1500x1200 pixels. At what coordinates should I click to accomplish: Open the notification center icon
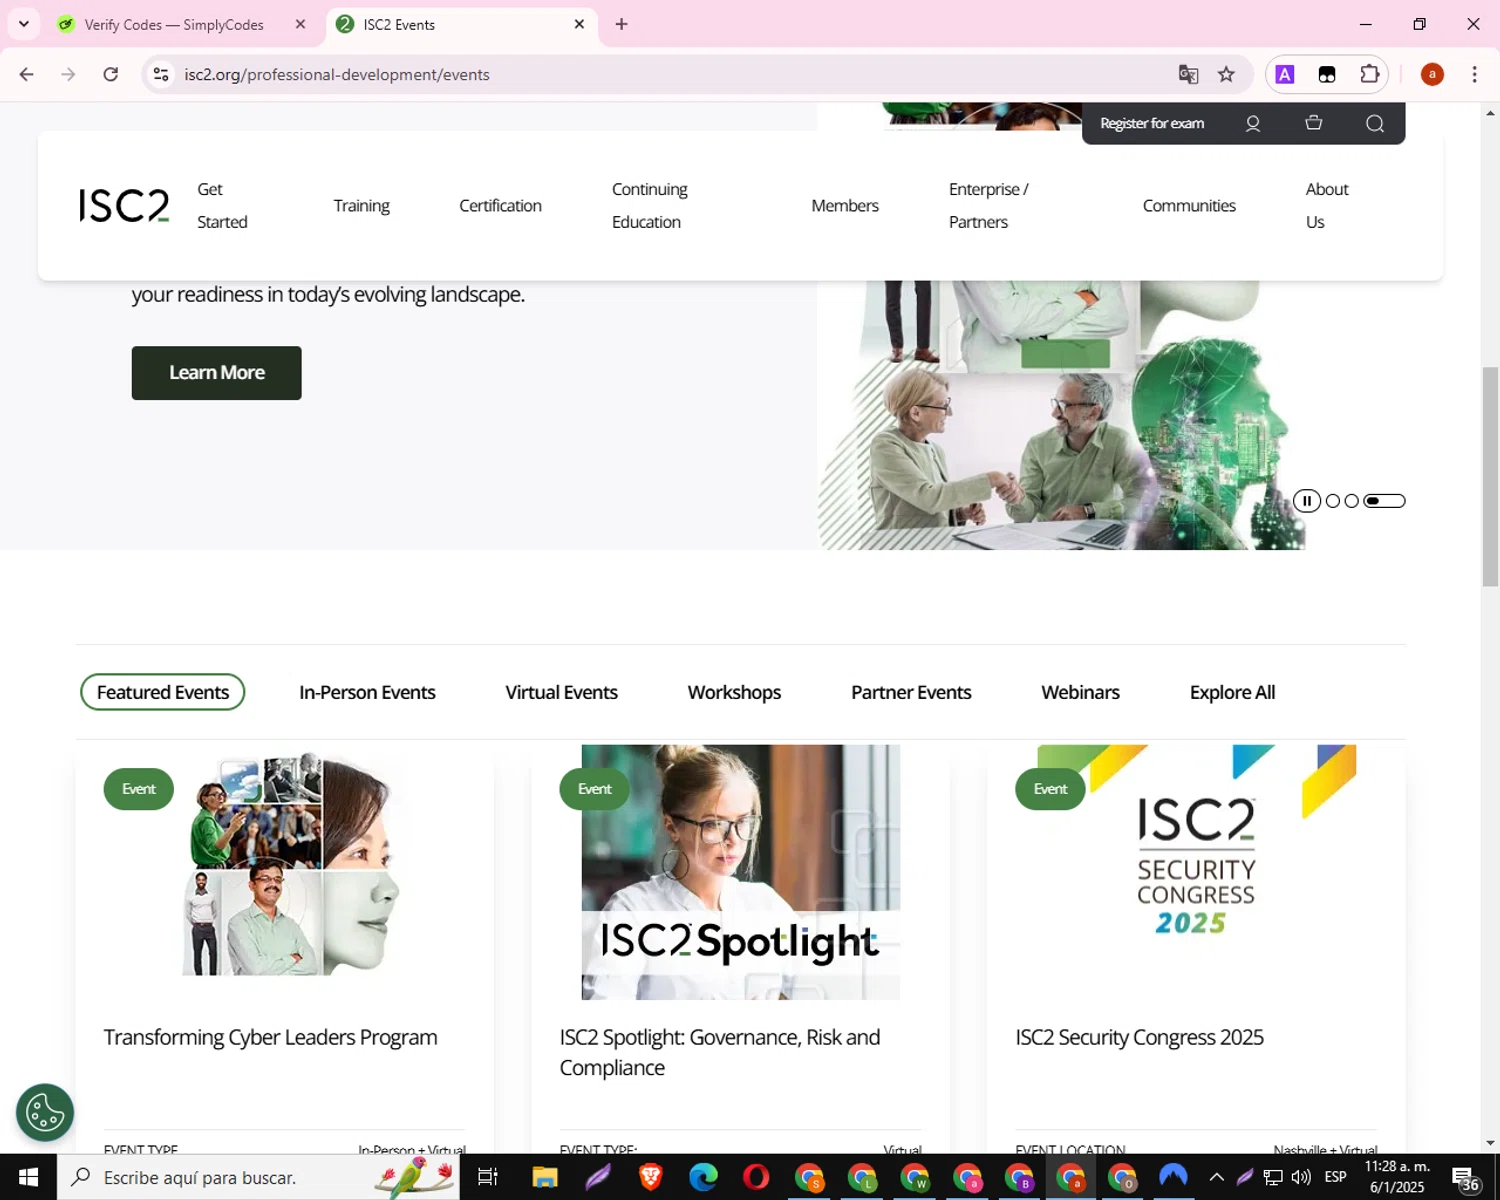pos(1465,1178)
